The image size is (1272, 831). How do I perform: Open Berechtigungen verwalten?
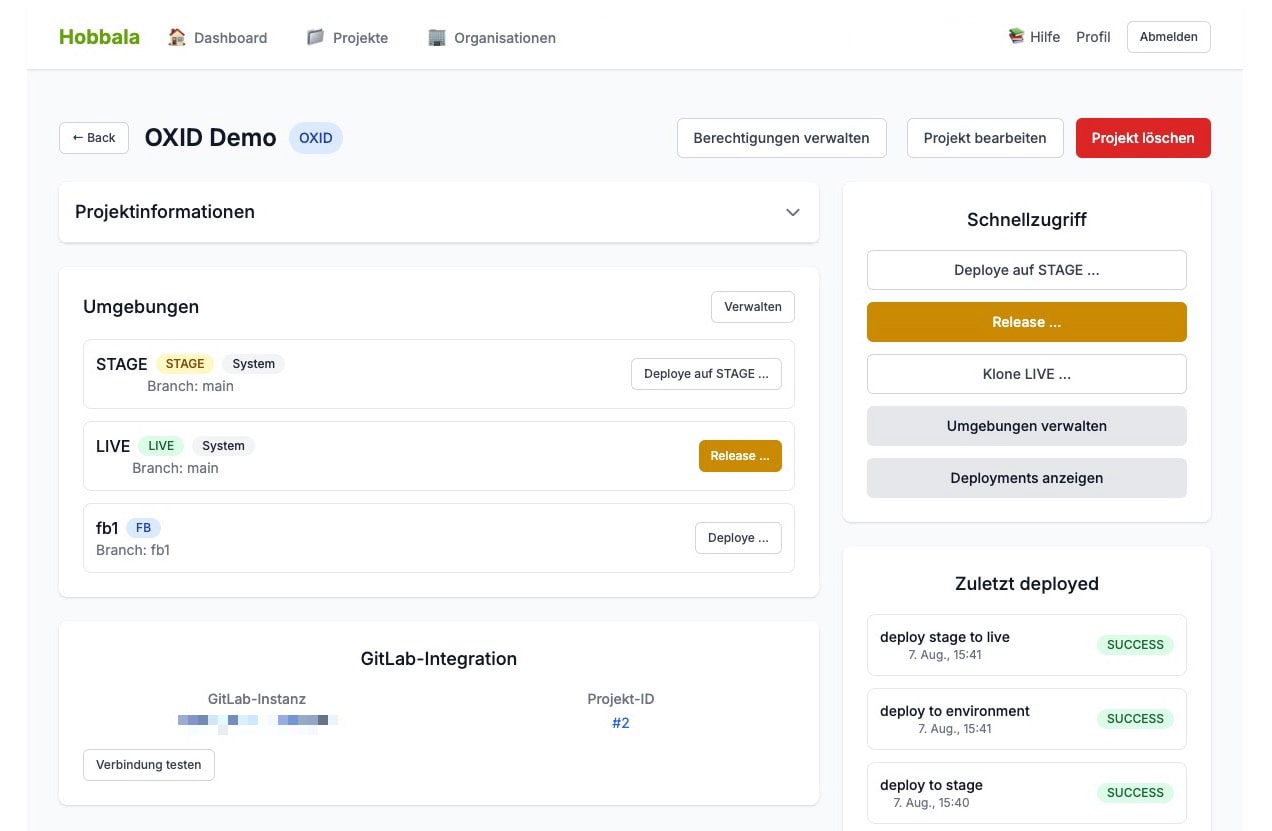[x=781, y=138]
